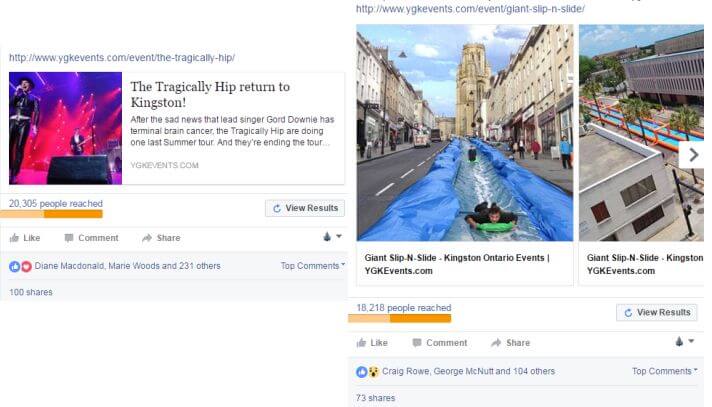Click next arrow on Slip-N-Slide carousel

click(692, 154)
